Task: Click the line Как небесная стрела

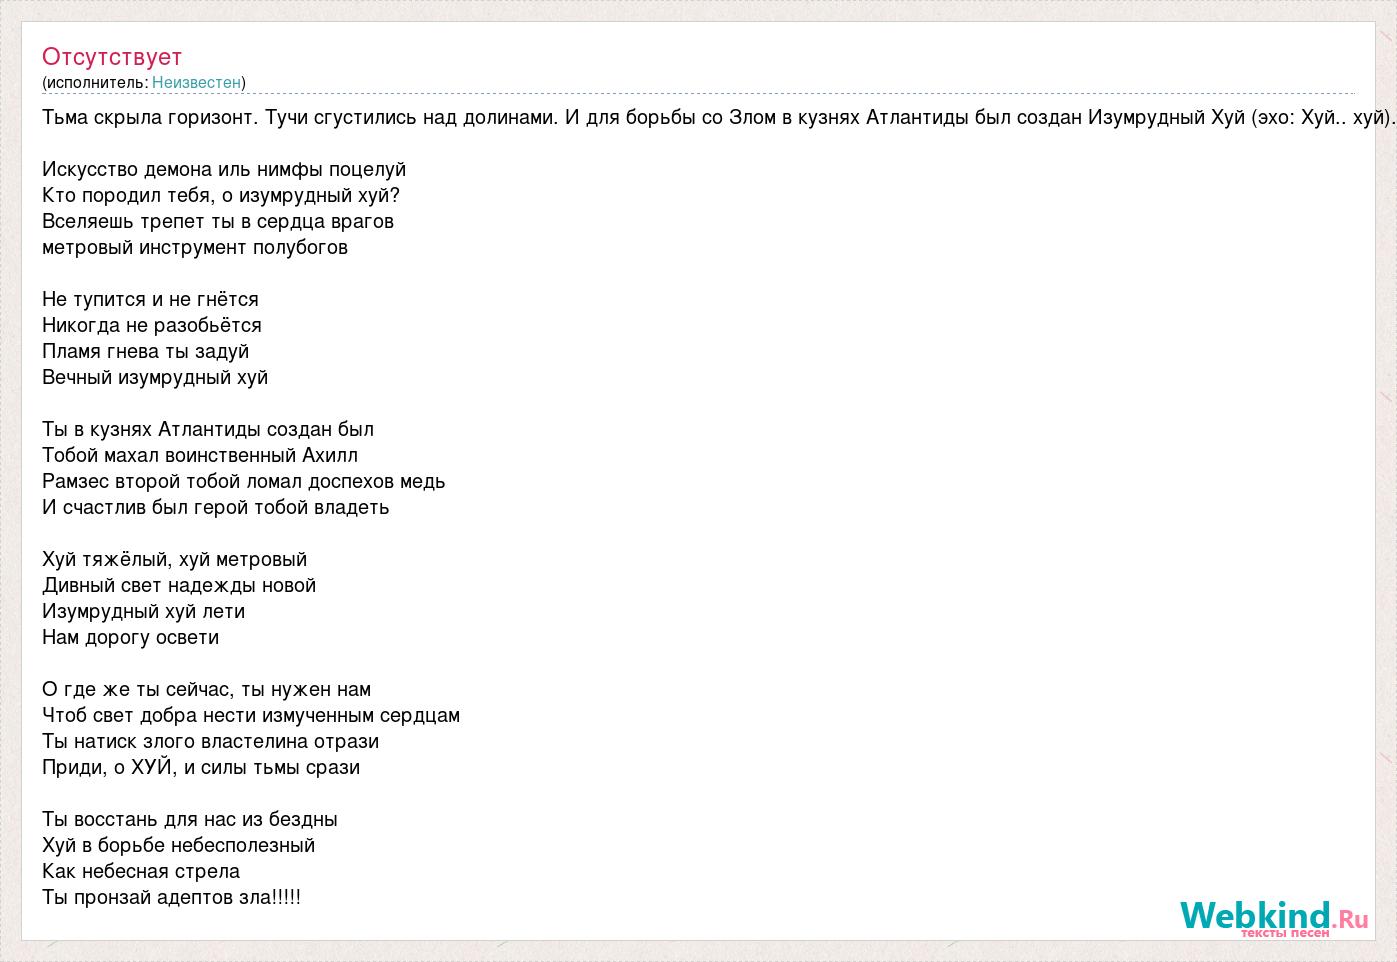Action: [x=141, y=871]
